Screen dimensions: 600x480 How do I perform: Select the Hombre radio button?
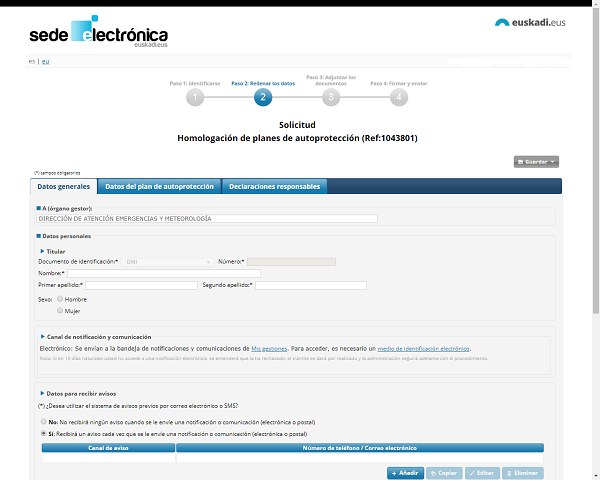click(x=60, y=299)
